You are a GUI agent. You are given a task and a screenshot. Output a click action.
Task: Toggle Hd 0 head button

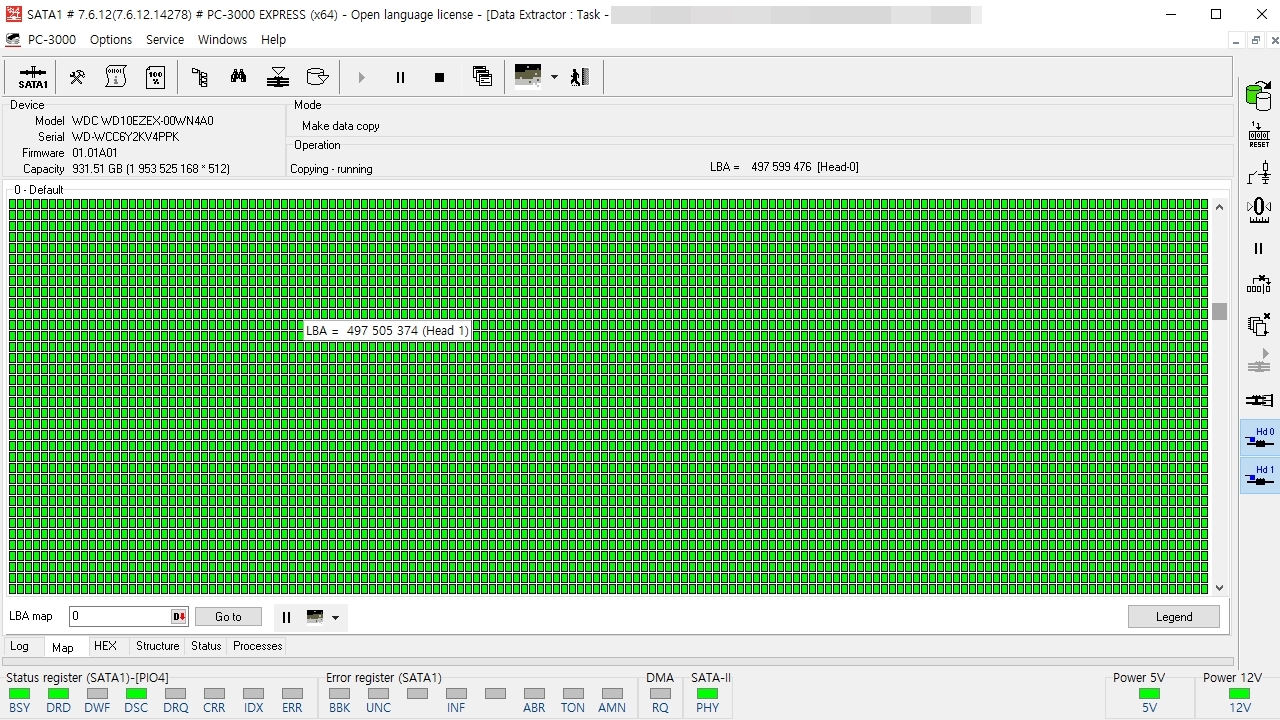point(1259,438)
